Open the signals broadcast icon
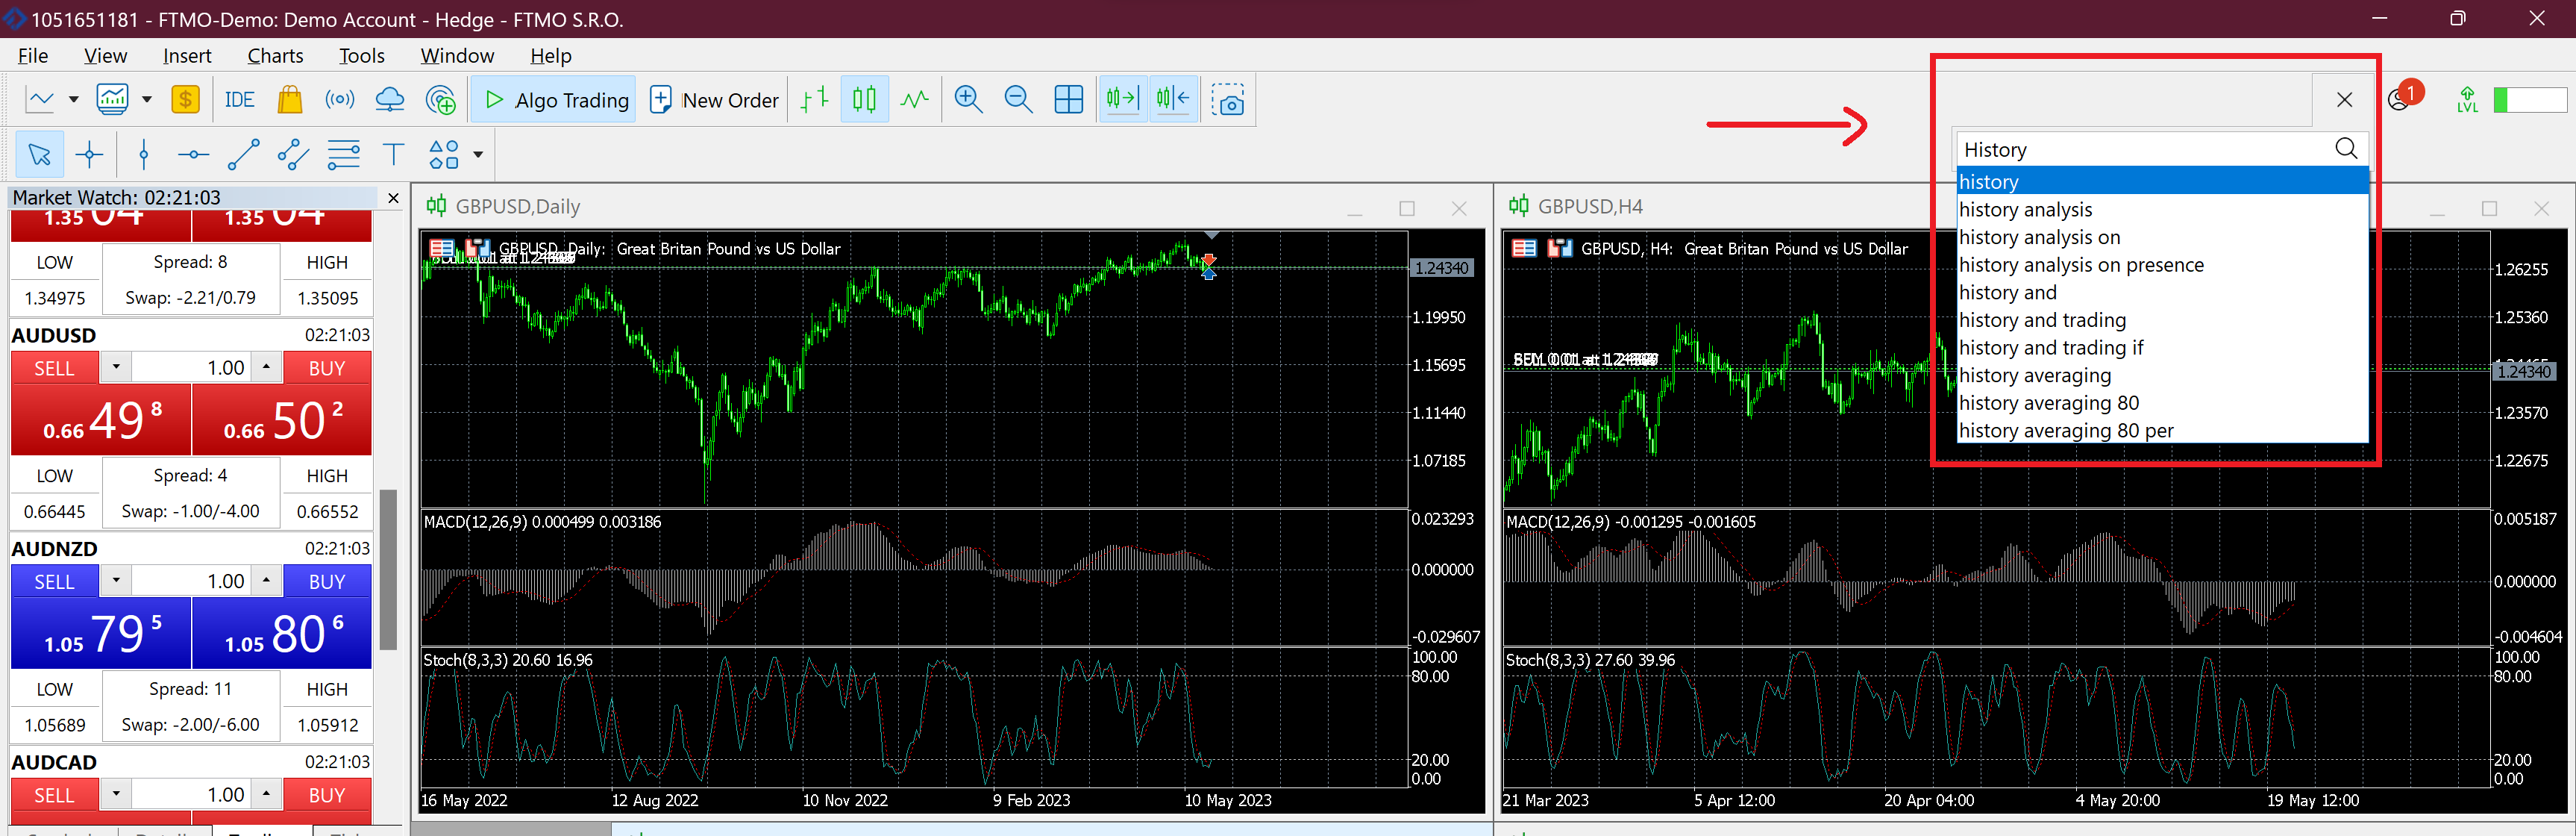Viewport: 2576px width, 836px height. pos(340,100)
